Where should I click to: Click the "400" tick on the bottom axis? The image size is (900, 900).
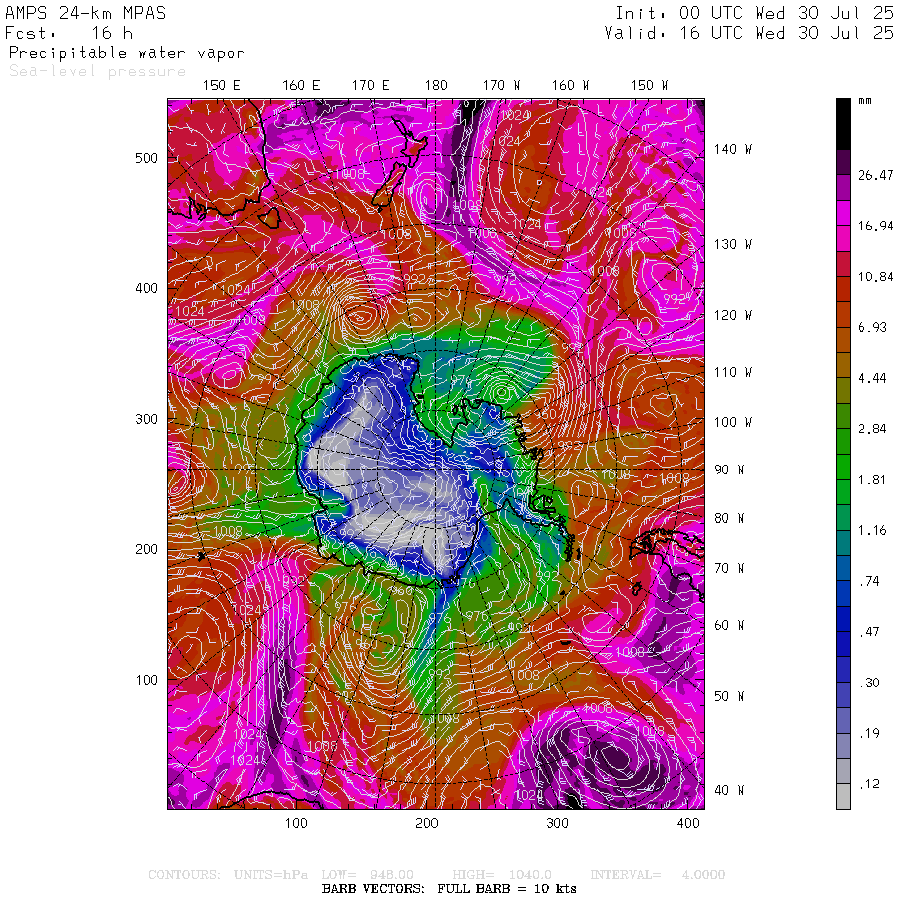pyautogui.click(x=688, y=824)
